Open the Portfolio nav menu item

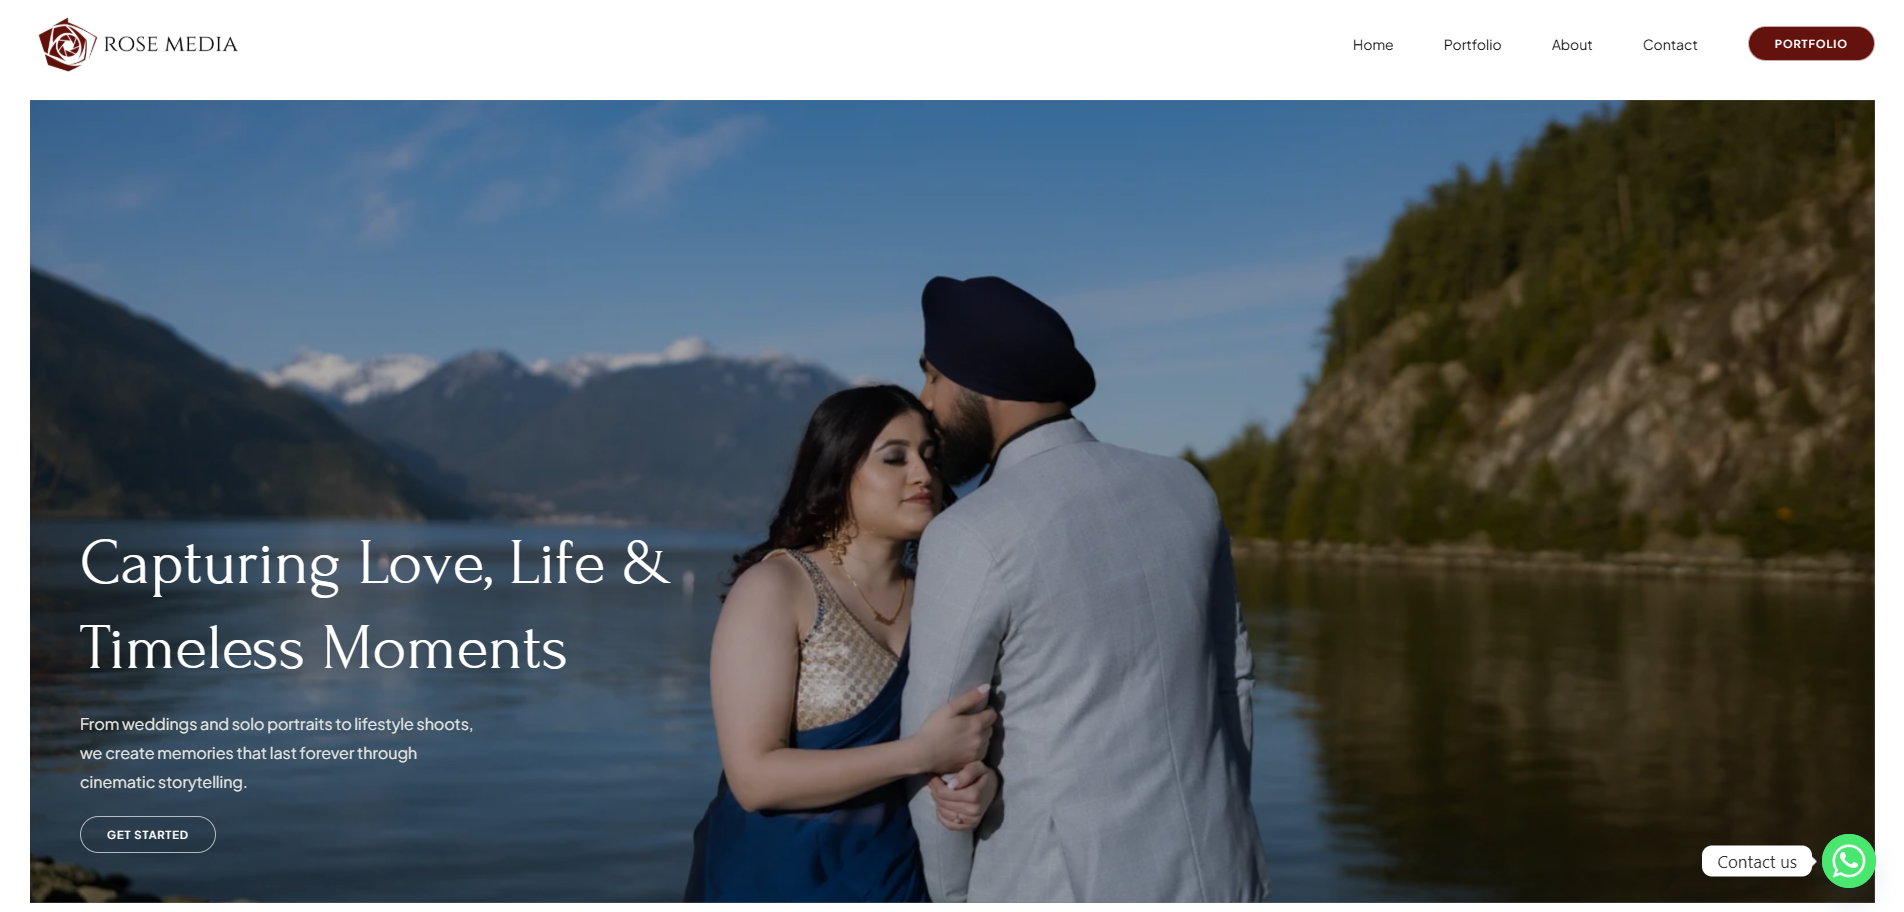(x=1472, y=45)
